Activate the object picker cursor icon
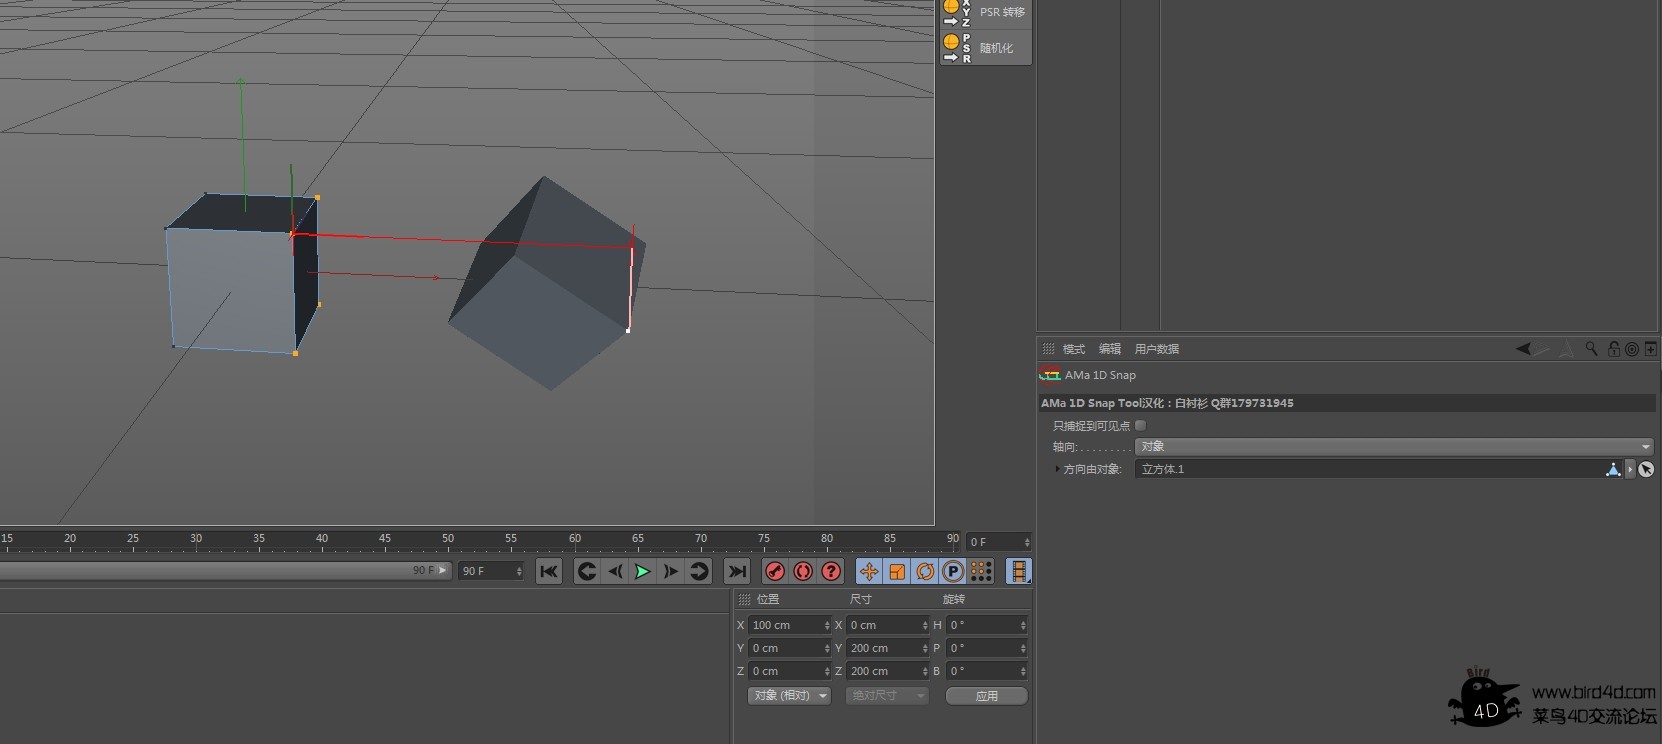 [1646, 469]
